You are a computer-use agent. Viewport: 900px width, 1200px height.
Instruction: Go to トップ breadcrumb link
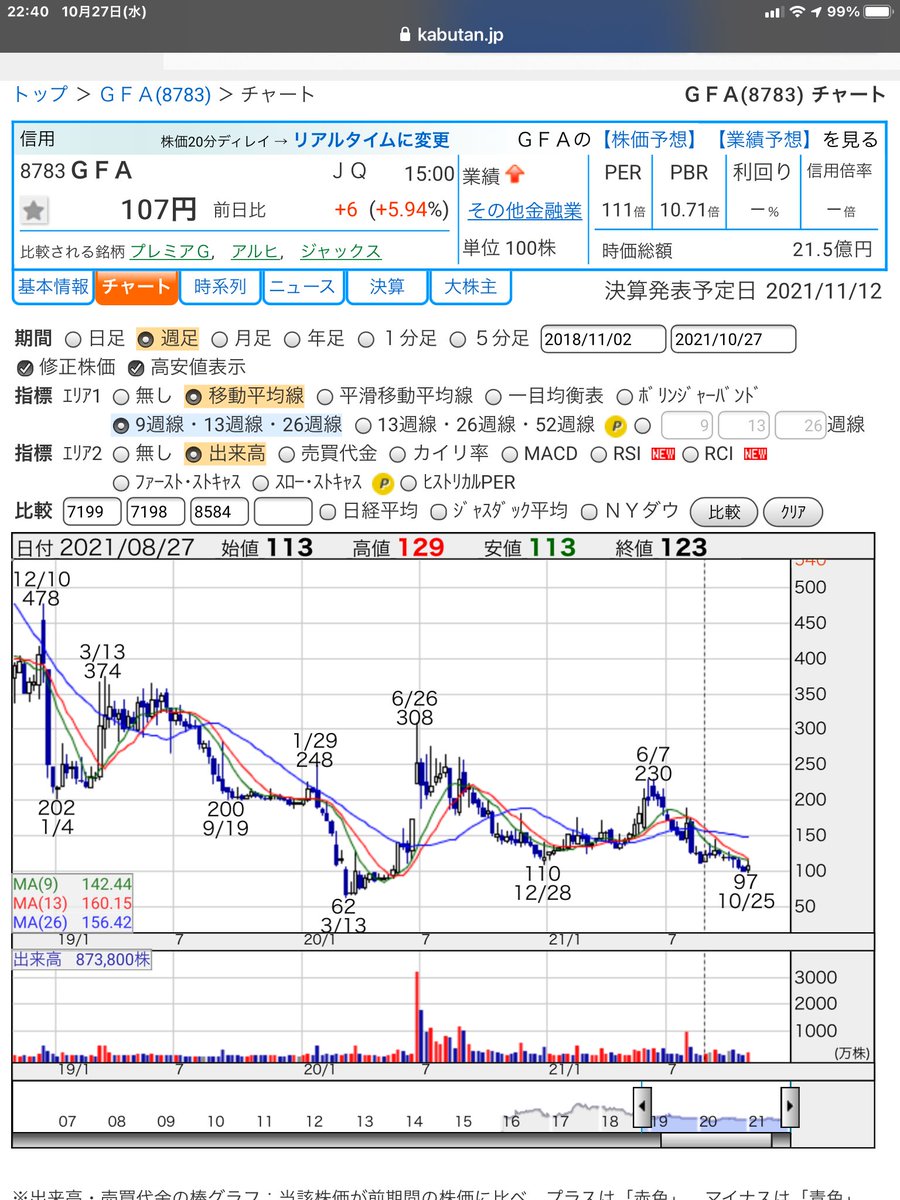40,94
